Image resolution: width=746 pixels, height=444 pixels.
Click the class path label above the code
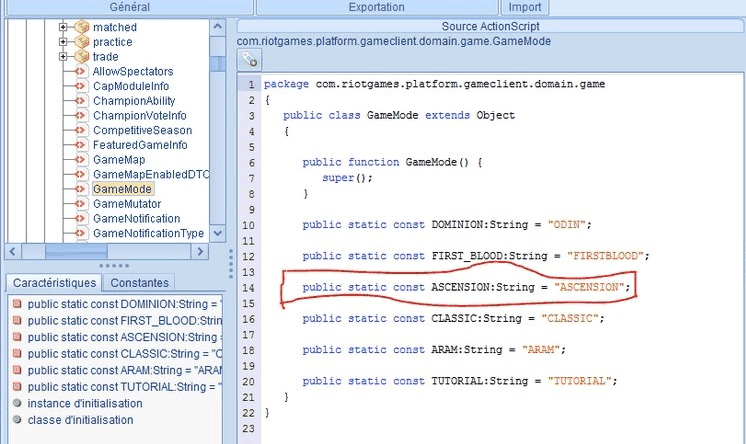pyautogui.click(x=394, y=41)
